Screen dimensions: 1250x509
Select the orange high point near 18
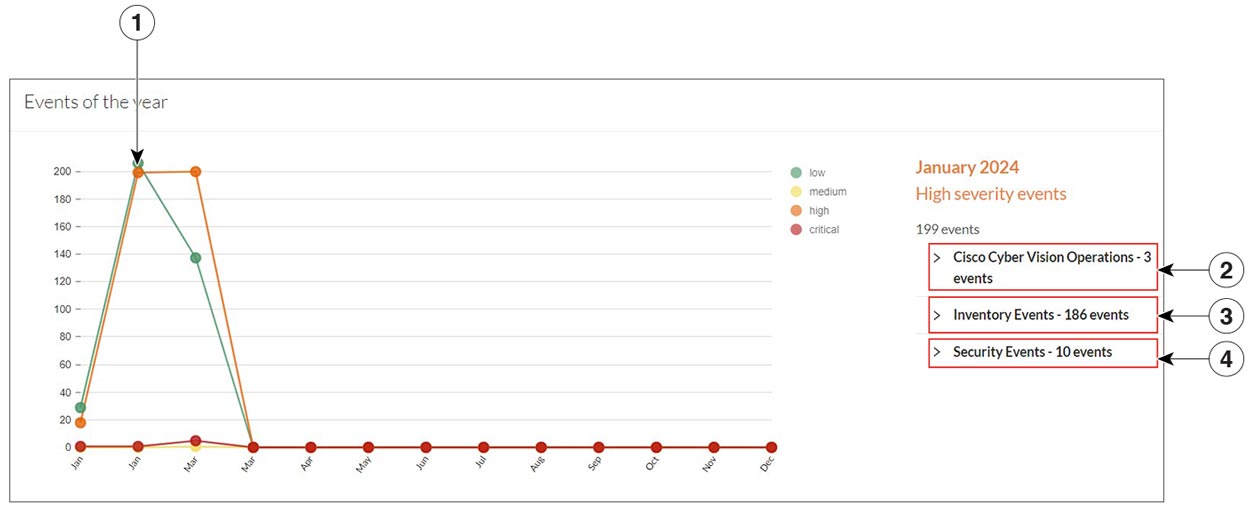tap(80, 423)
